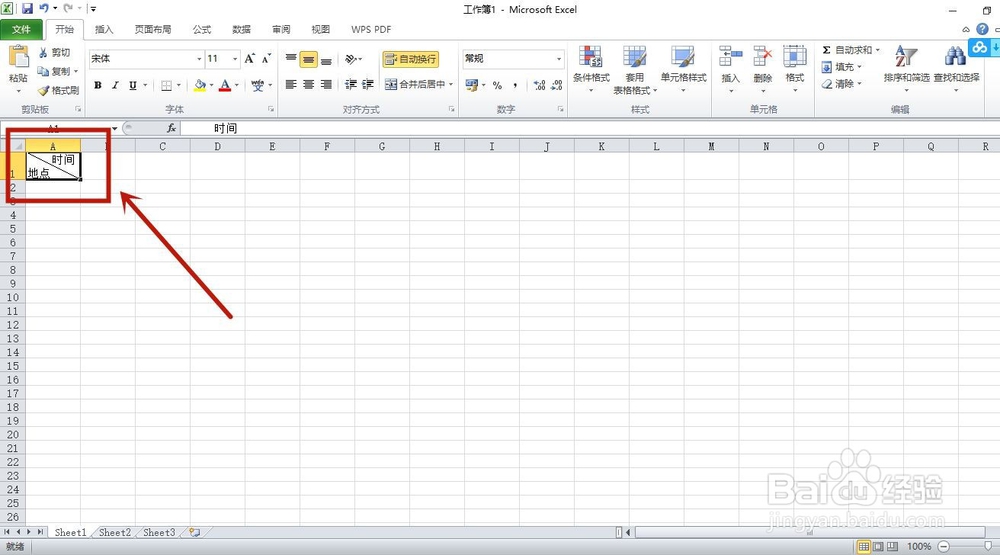Open the File (文件) tab
The image size is (1000, 555).
coord(21,29)
